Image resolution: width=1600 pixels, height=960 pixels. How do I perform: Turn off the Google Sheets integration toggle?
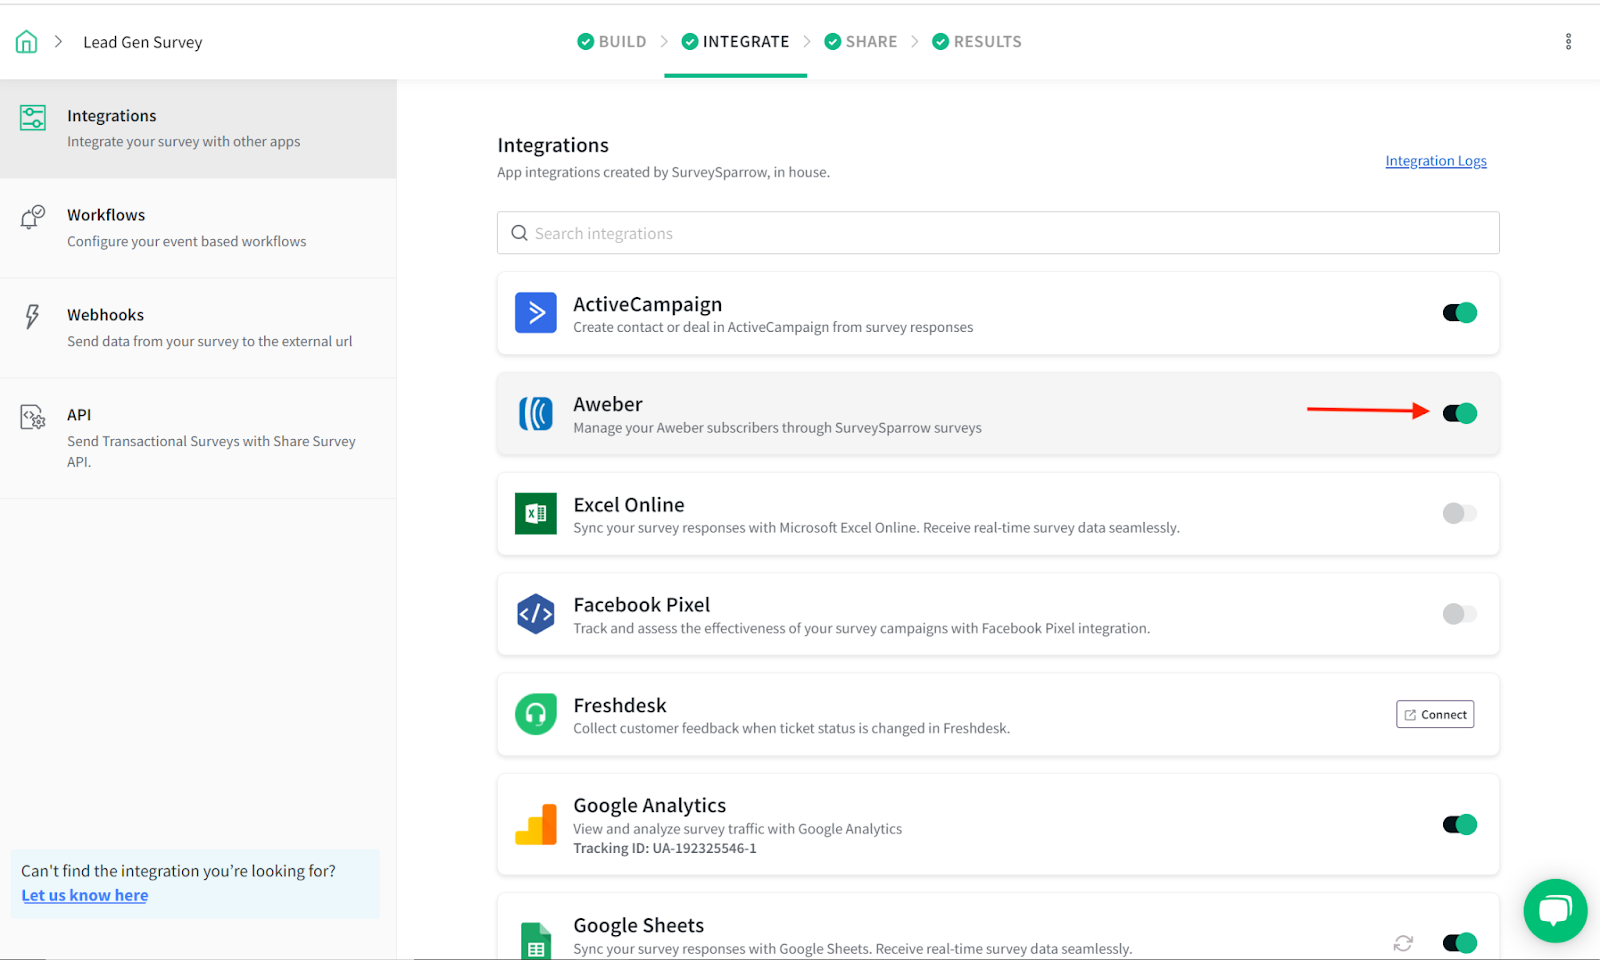coord(1460,943)
